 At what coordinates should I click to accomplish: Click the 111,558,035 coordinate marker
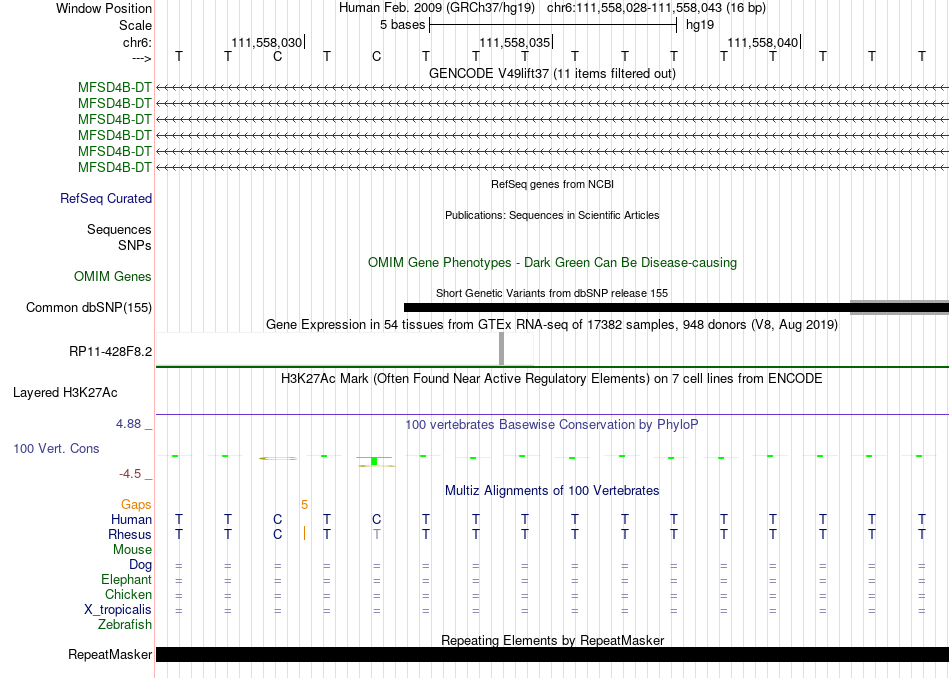(514, 42)
